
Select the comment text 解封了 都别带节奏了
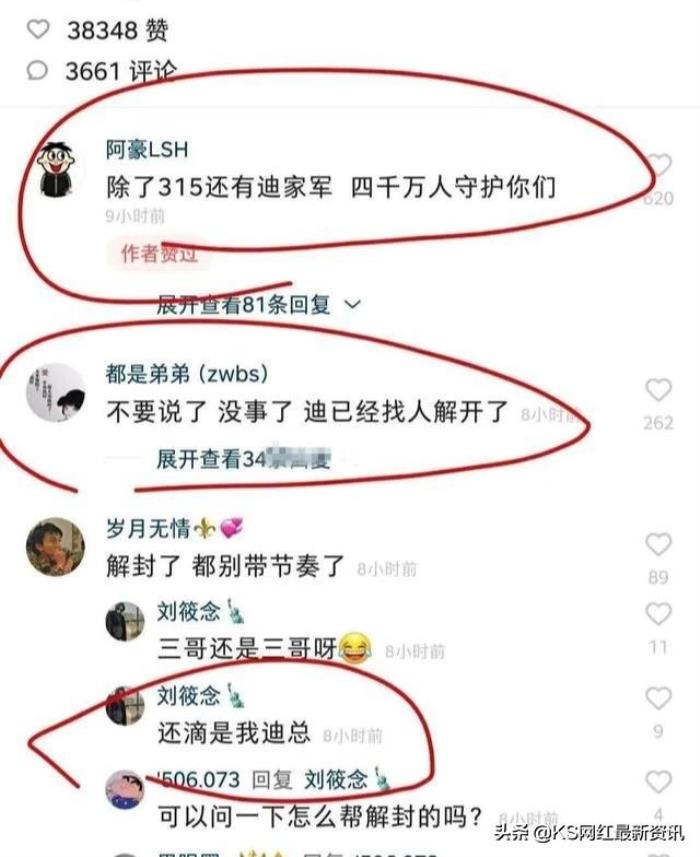pyautogui.click(x=225, y=566)
